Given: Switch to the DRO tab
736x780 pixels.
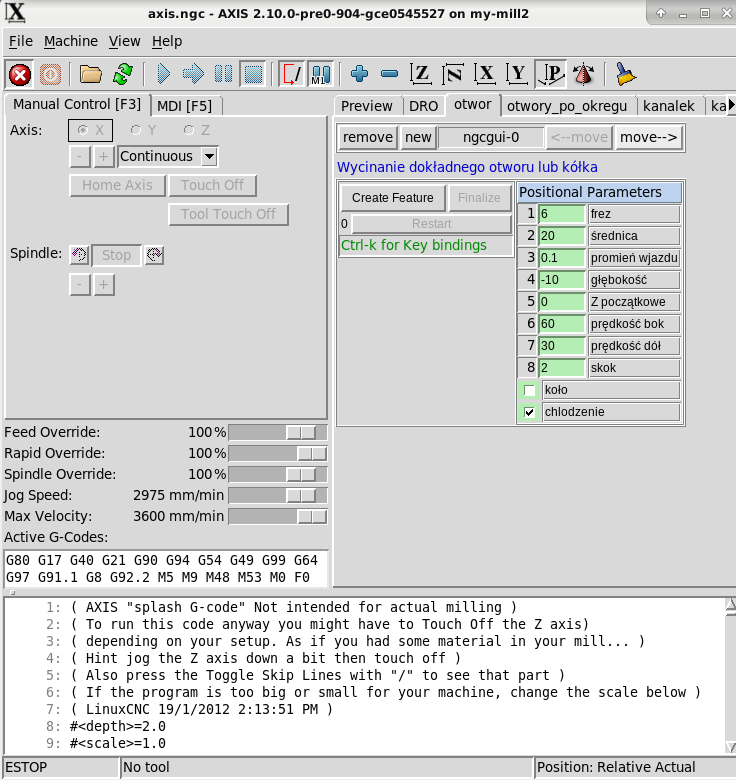Looking at the screenshot, I should point(424,106).
